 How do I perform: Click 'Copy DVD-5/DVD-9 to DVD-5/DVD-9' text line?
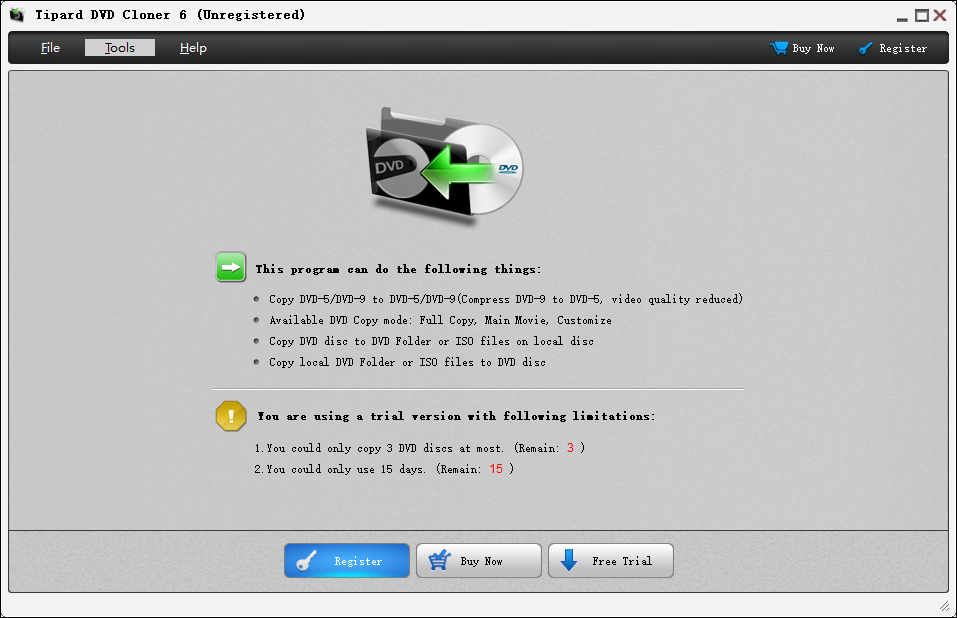tap(505, 299)
